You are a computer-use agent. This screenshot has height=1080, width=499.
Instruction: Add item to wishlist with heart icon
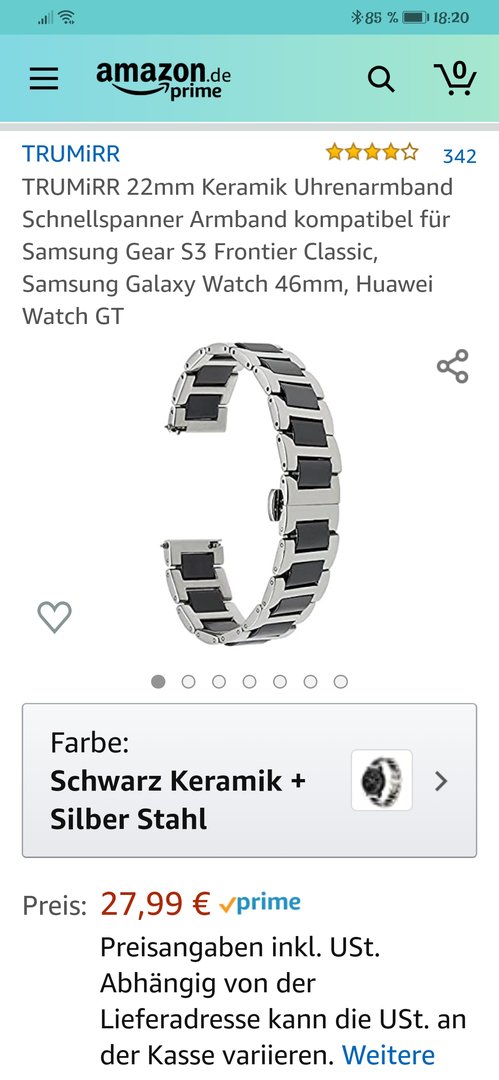click(54, 616)
